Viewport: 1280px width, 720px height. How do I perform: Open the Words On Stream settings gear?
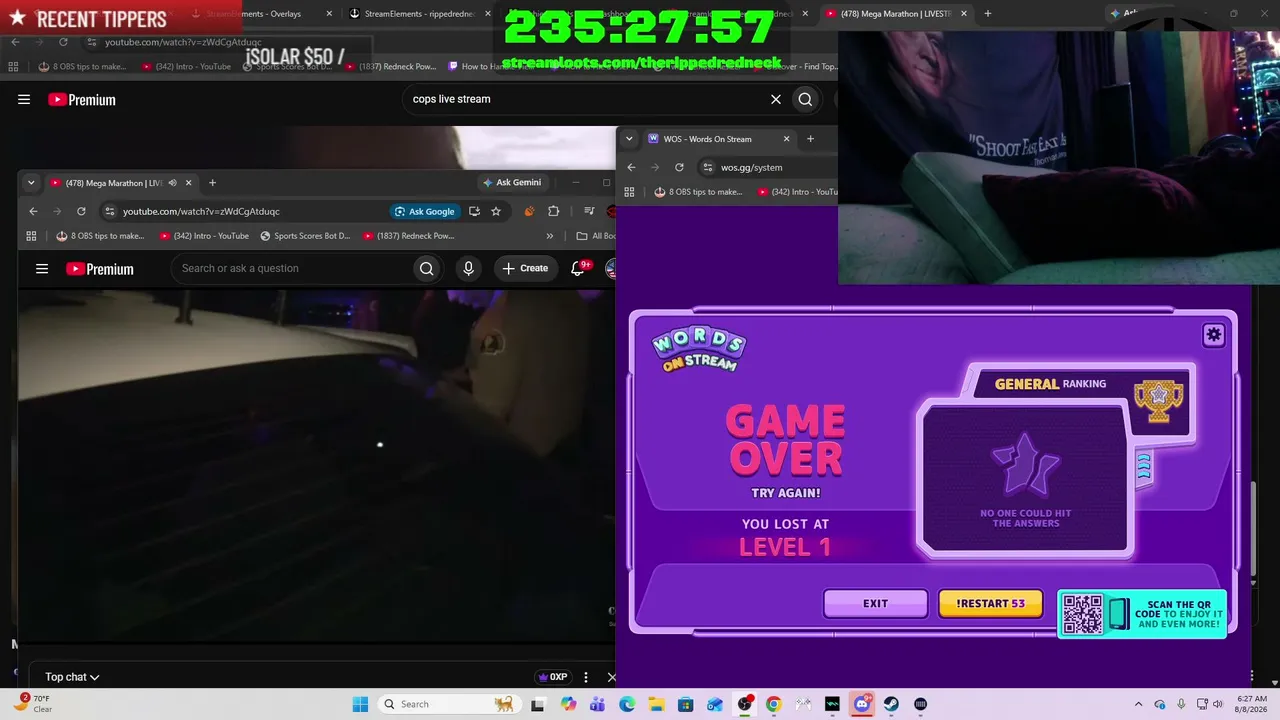point(1213,335)
